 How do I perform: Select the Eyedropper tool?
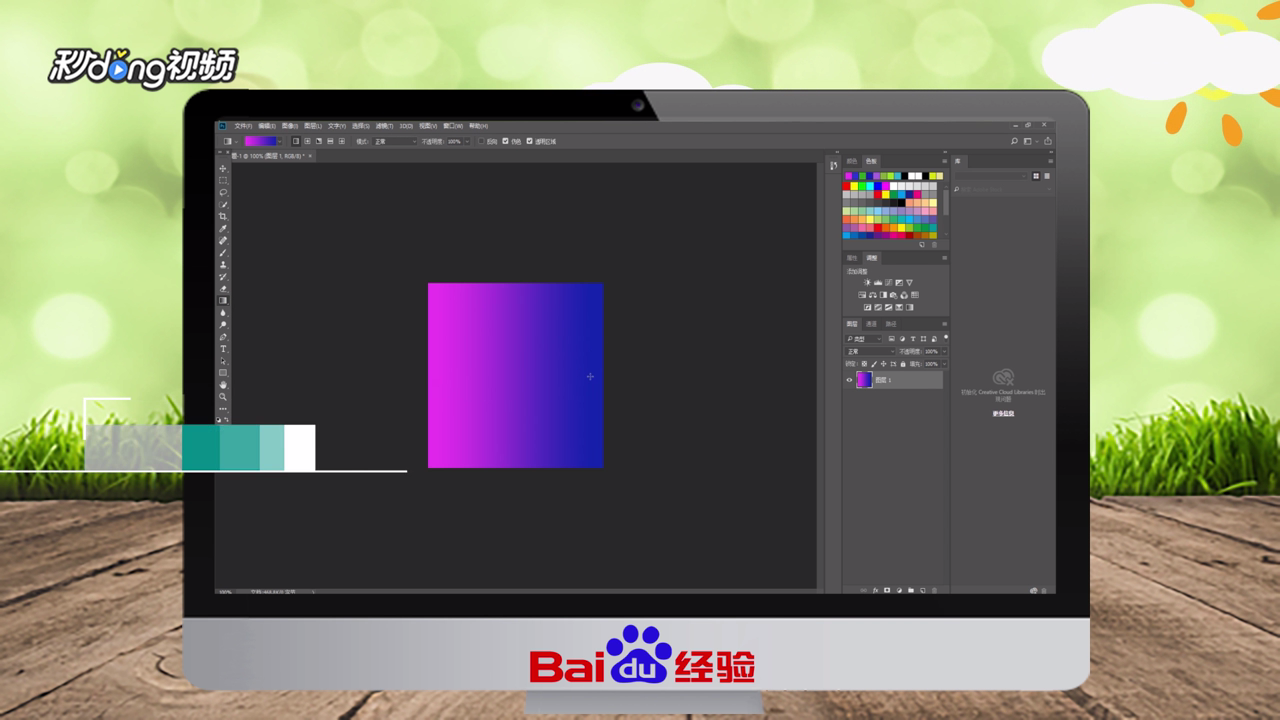pos(223,228)
